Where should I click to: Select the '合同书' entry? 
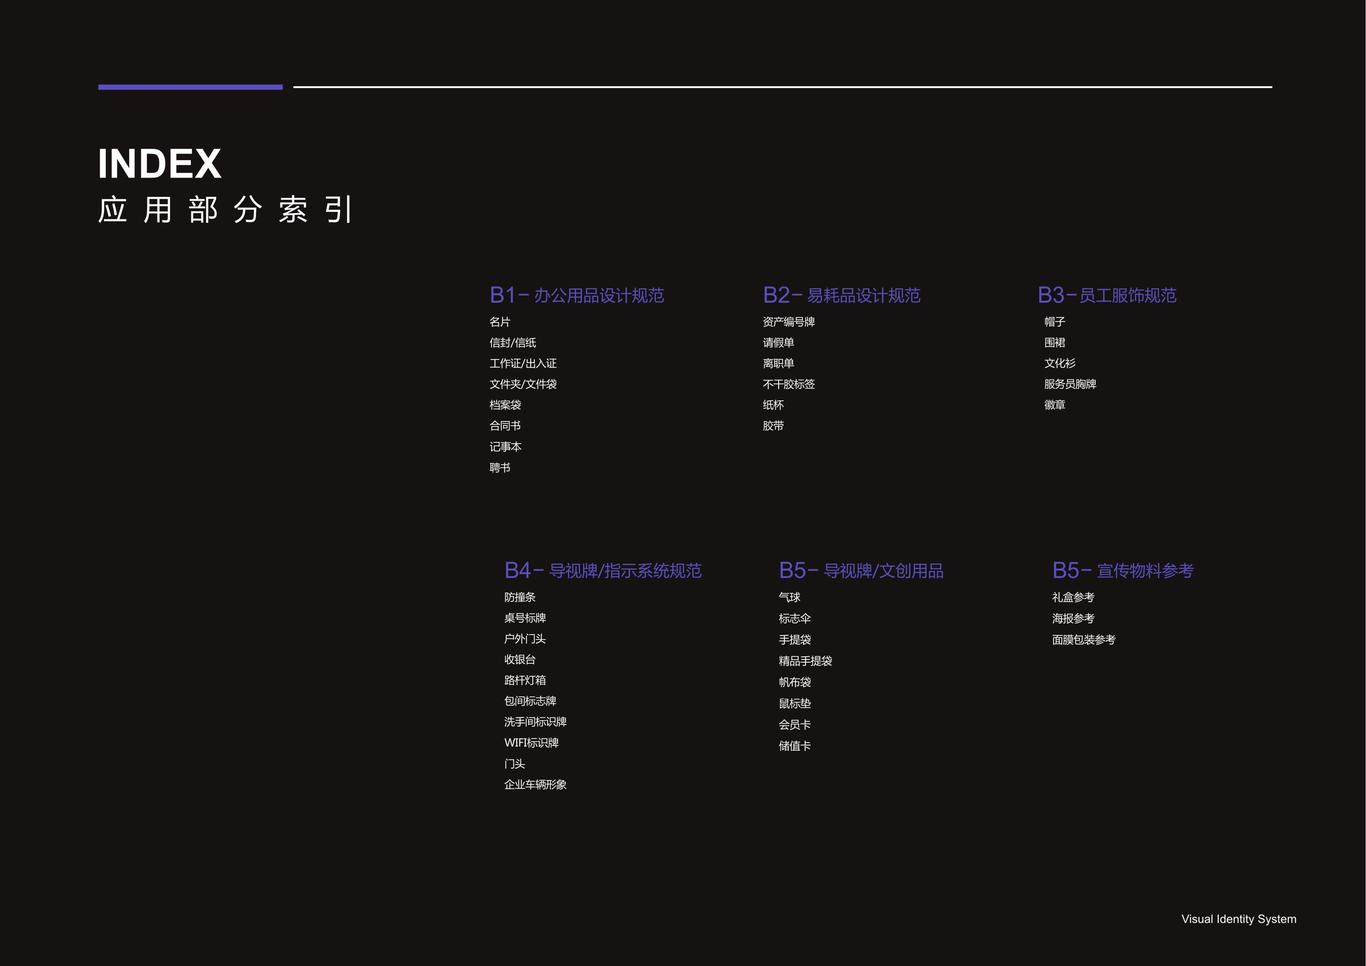coord(505,426)
